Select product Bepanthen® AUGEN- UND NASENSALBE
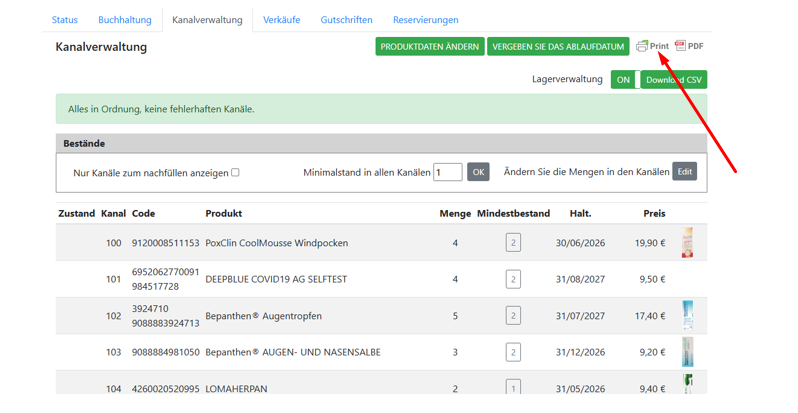The height and width of the screenshot is (413, 798). pyautogui.click(x=293, y=352)
